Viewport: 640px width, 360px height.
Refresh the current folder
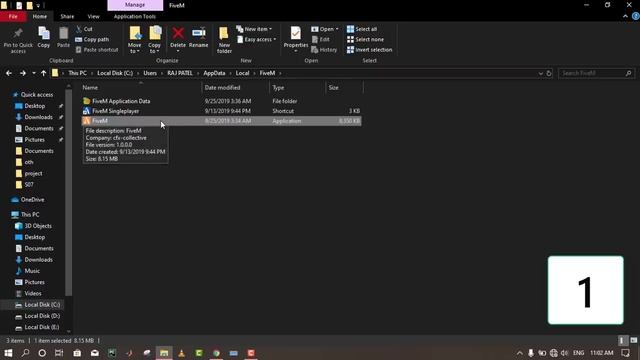pyautogui.click(x=549, y=73)
